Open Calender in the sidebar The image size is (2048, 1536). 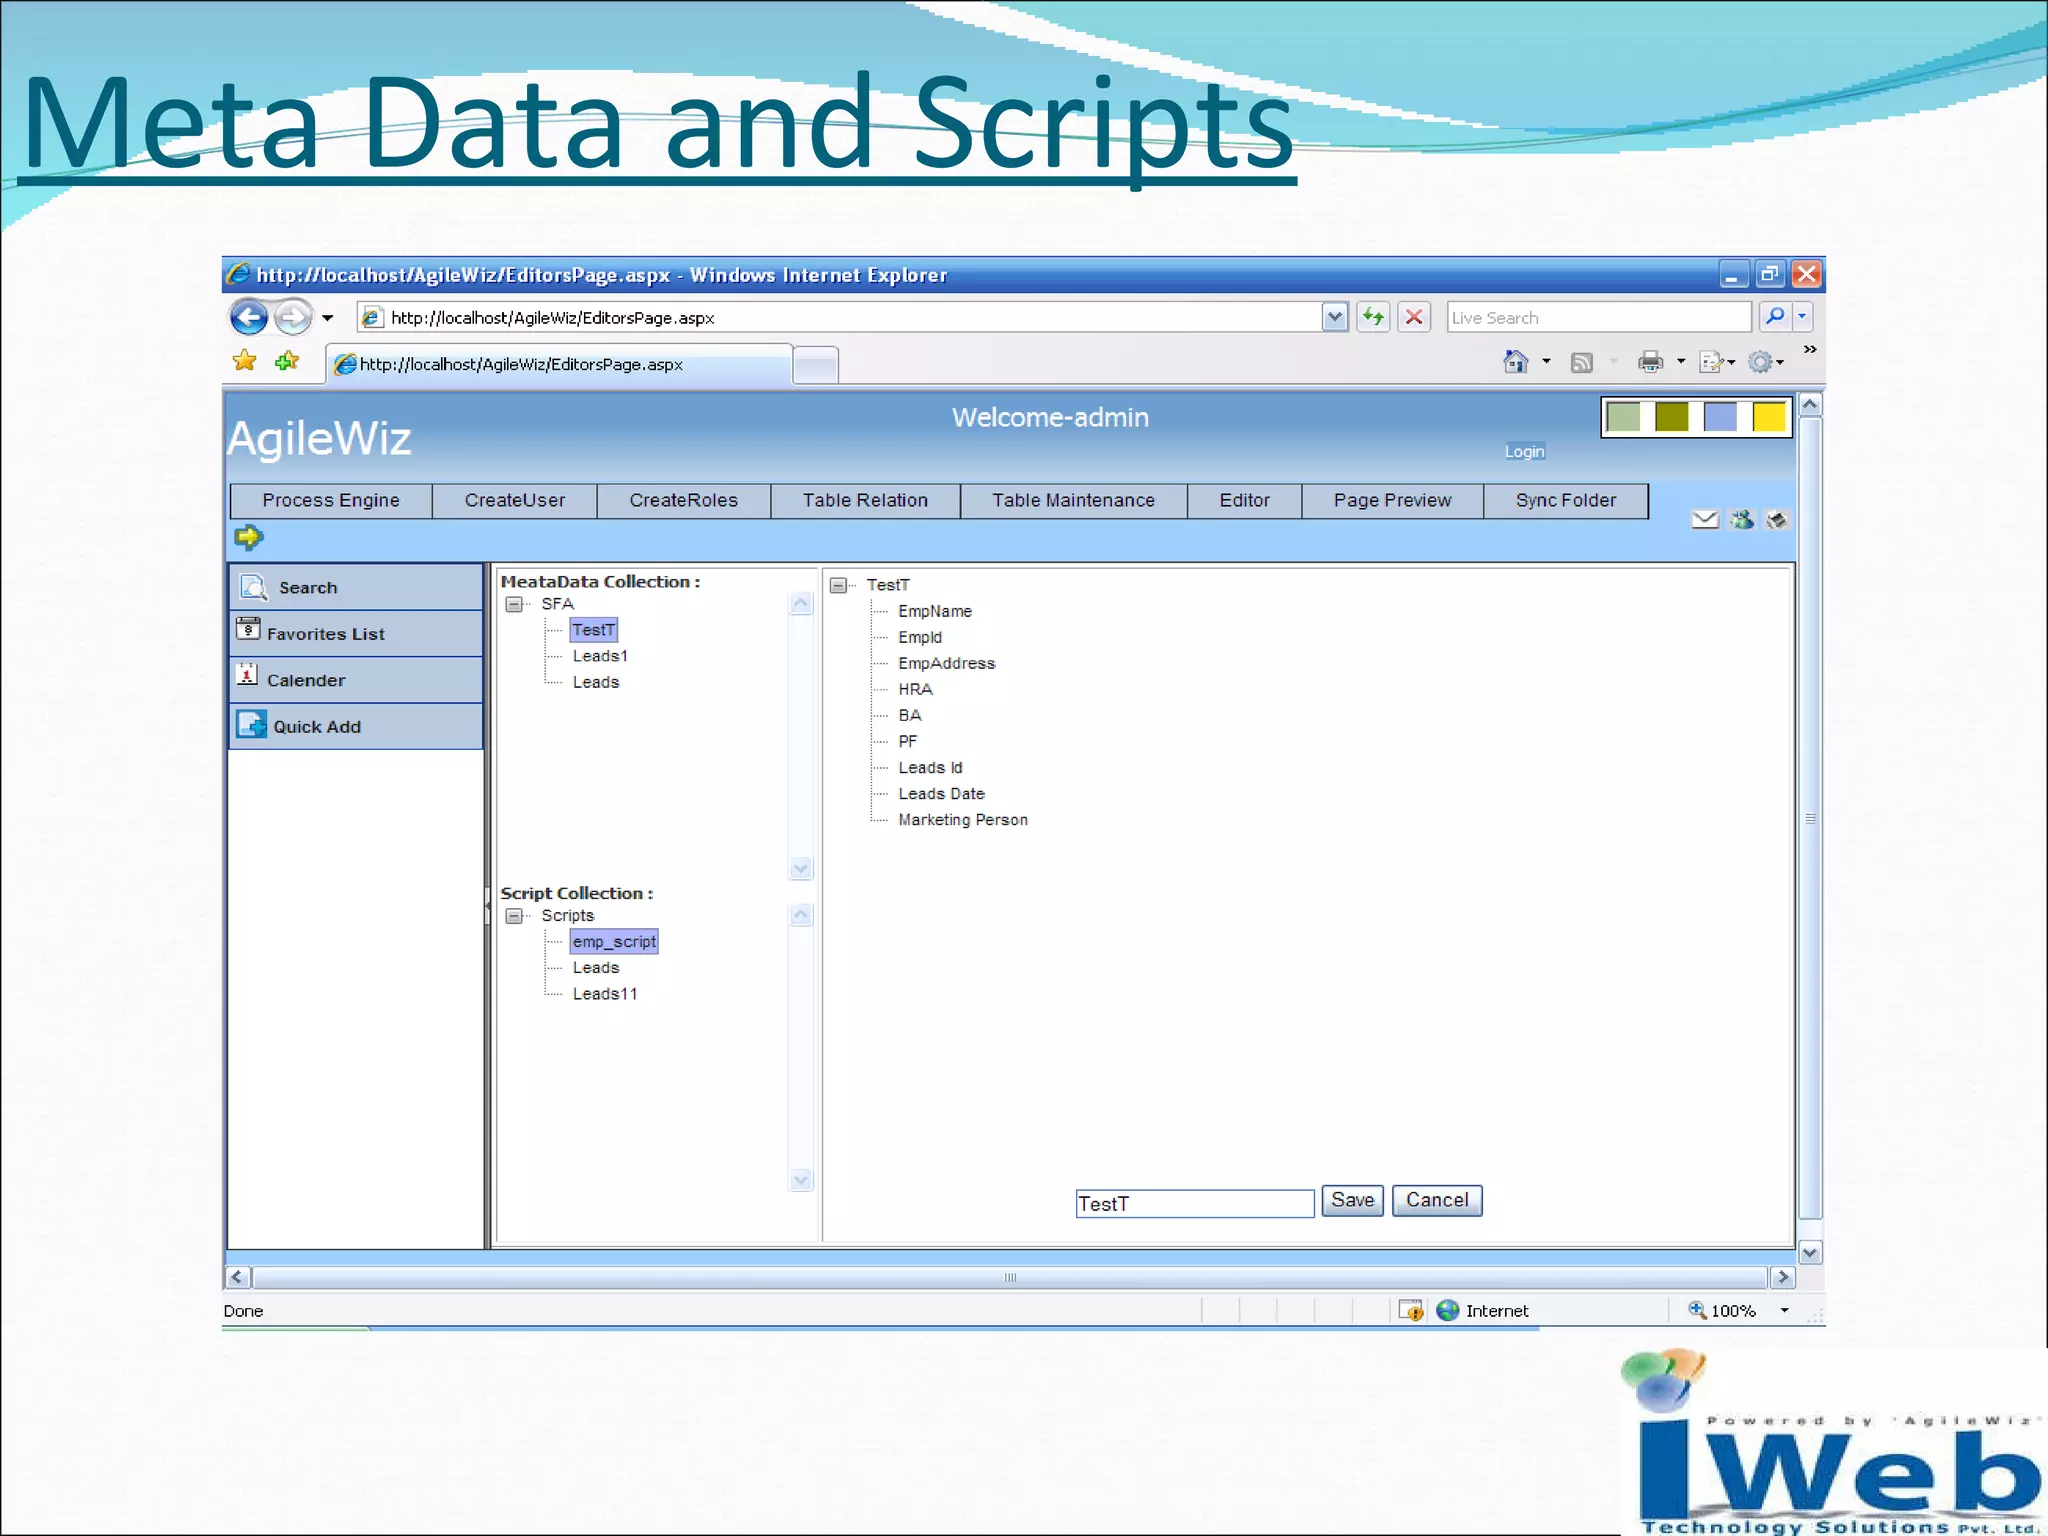coord(356,680)
